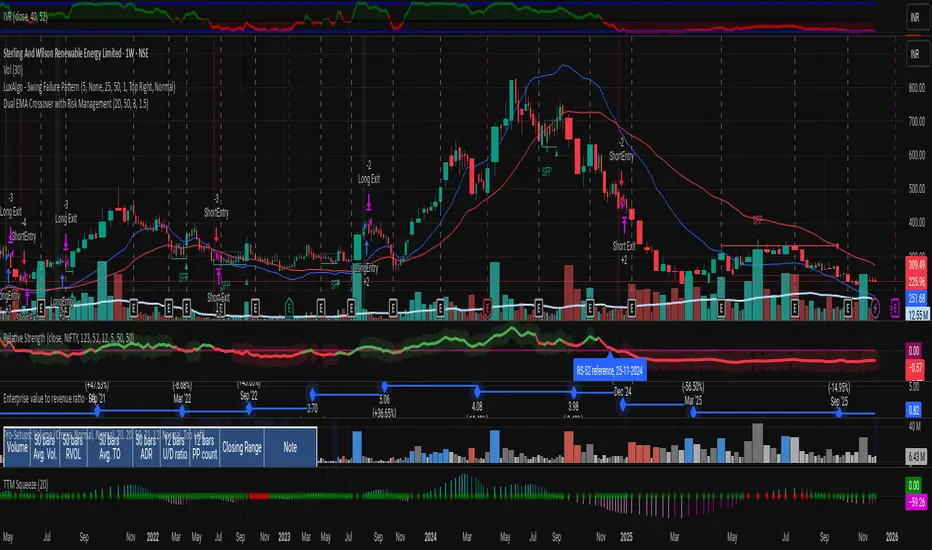The height and width of the screenshot is (550, 932).
Task: Click the red earnings E marker
Action: (487, 307)
